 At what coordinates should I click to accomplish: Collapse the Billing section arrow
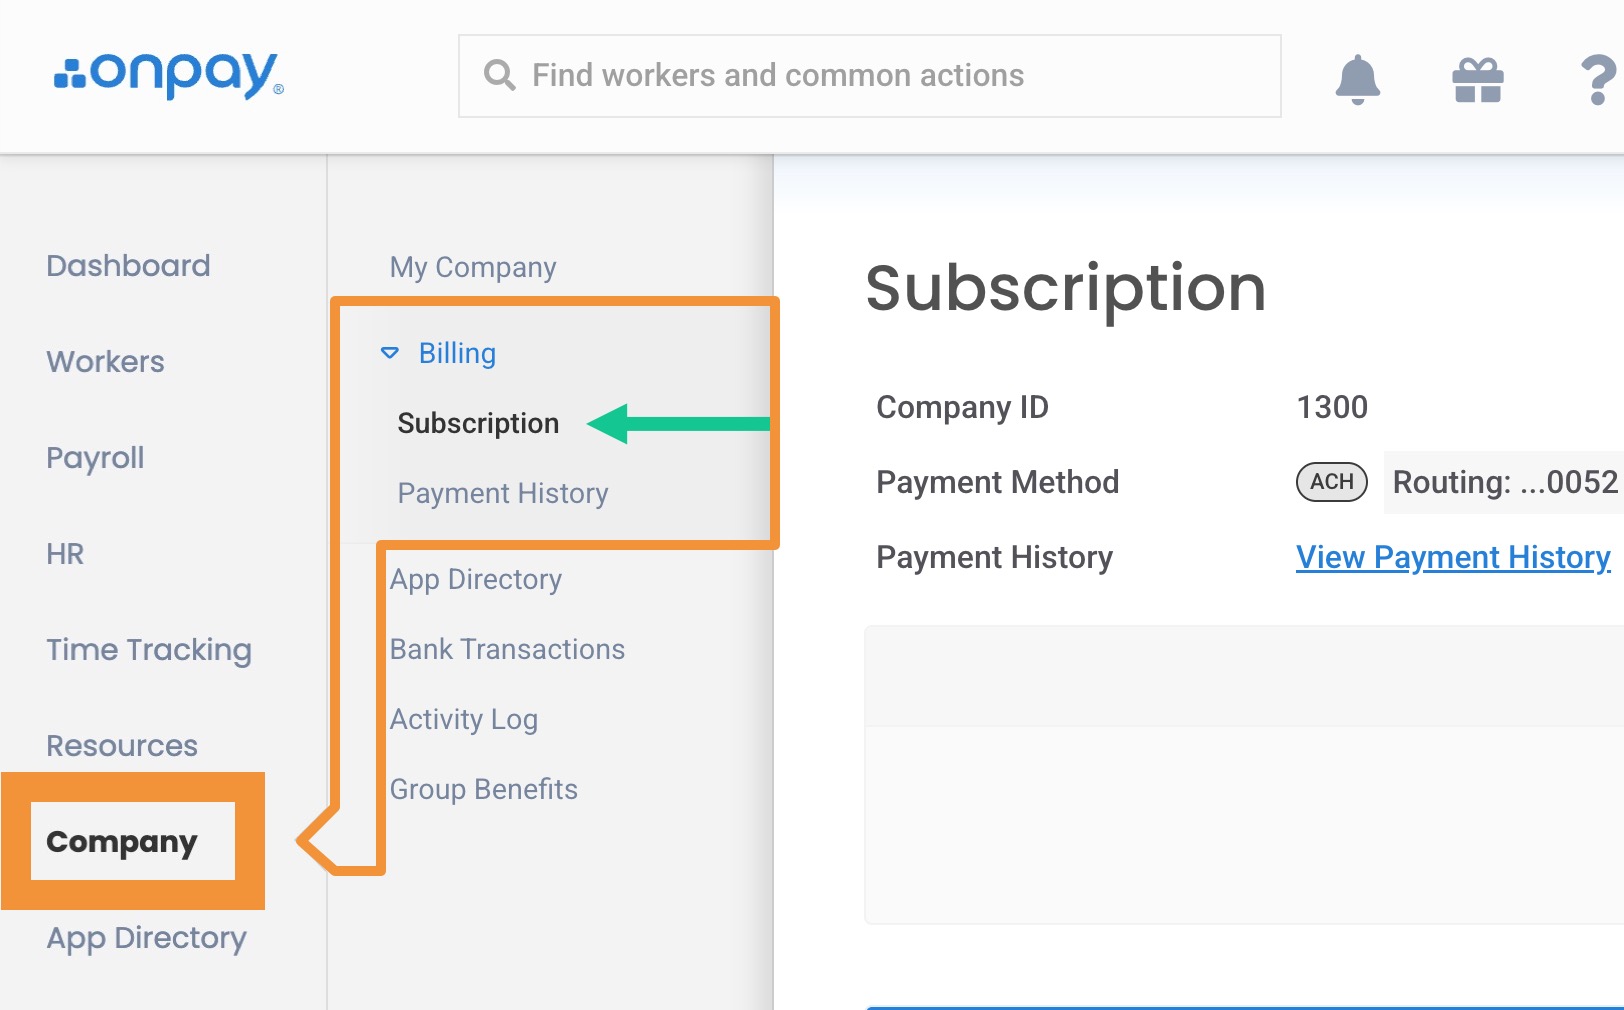point(390,353)
